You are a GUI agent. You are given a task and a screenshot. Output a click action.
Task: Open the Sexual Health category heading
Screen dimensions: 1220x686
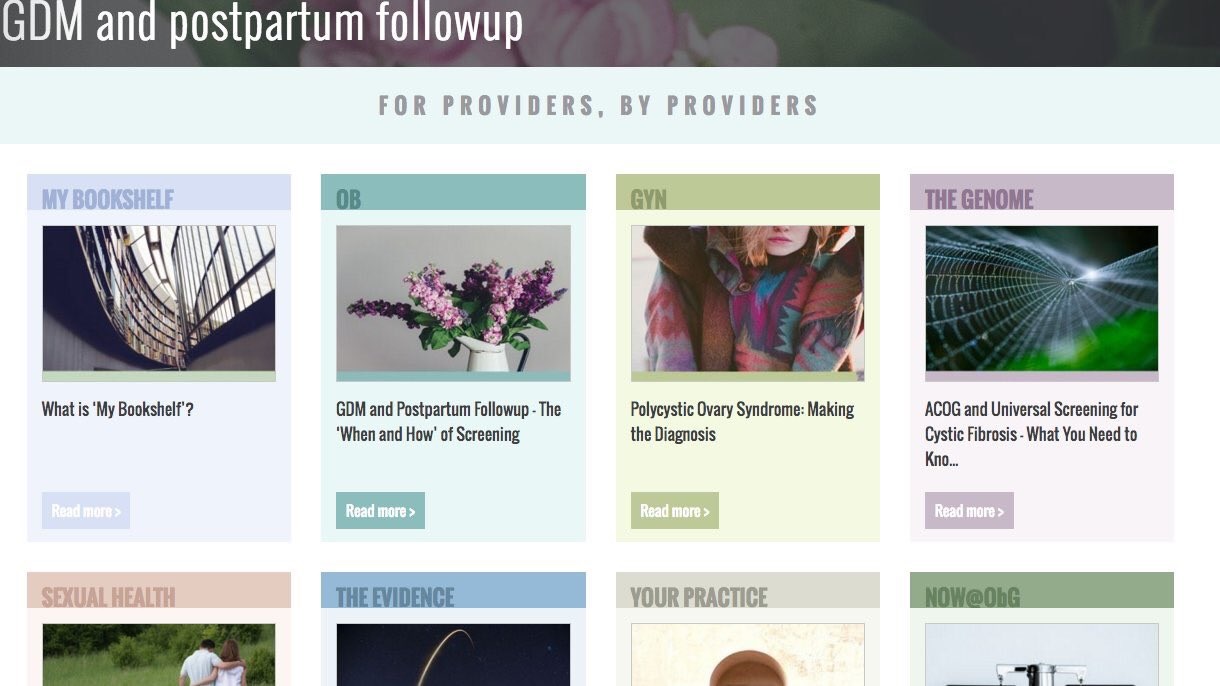(108, 597)
